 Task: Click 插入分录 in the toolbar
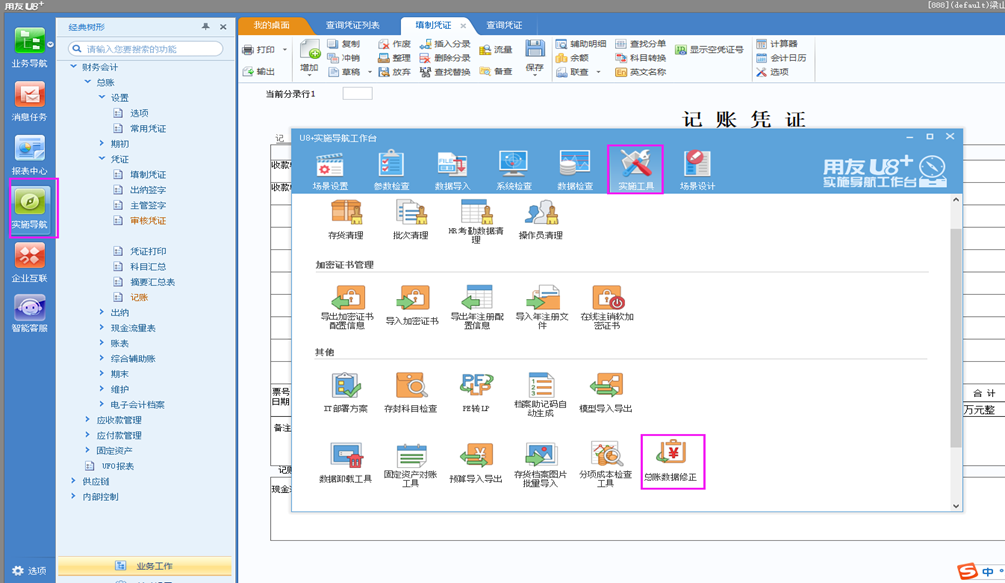tap(445, 44)
